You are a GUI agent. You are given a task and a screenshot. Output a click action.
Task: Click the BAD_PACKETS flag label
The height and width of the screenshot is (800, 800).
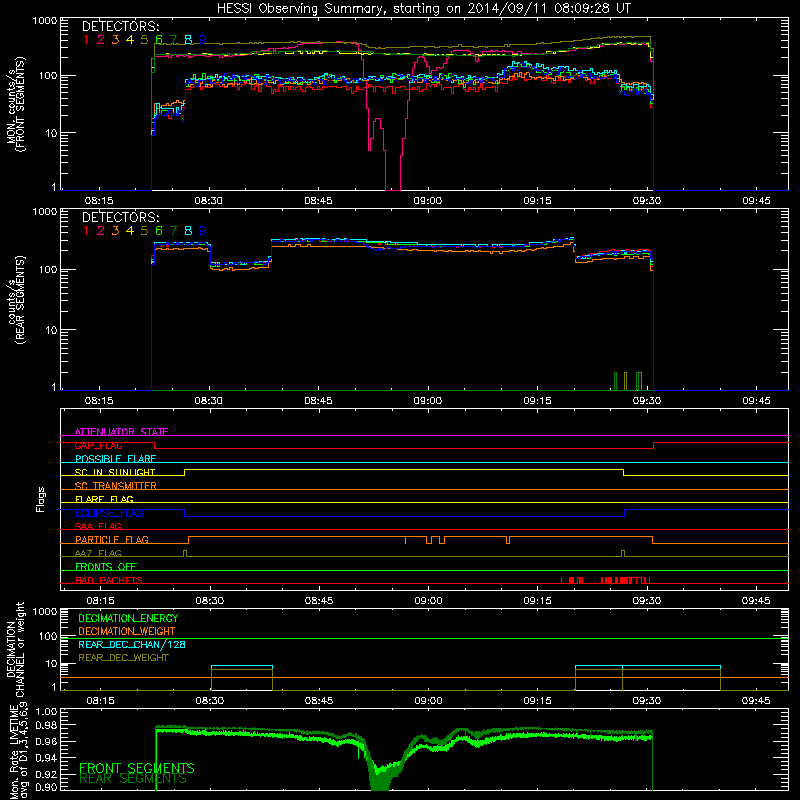(x=109, y=580)
